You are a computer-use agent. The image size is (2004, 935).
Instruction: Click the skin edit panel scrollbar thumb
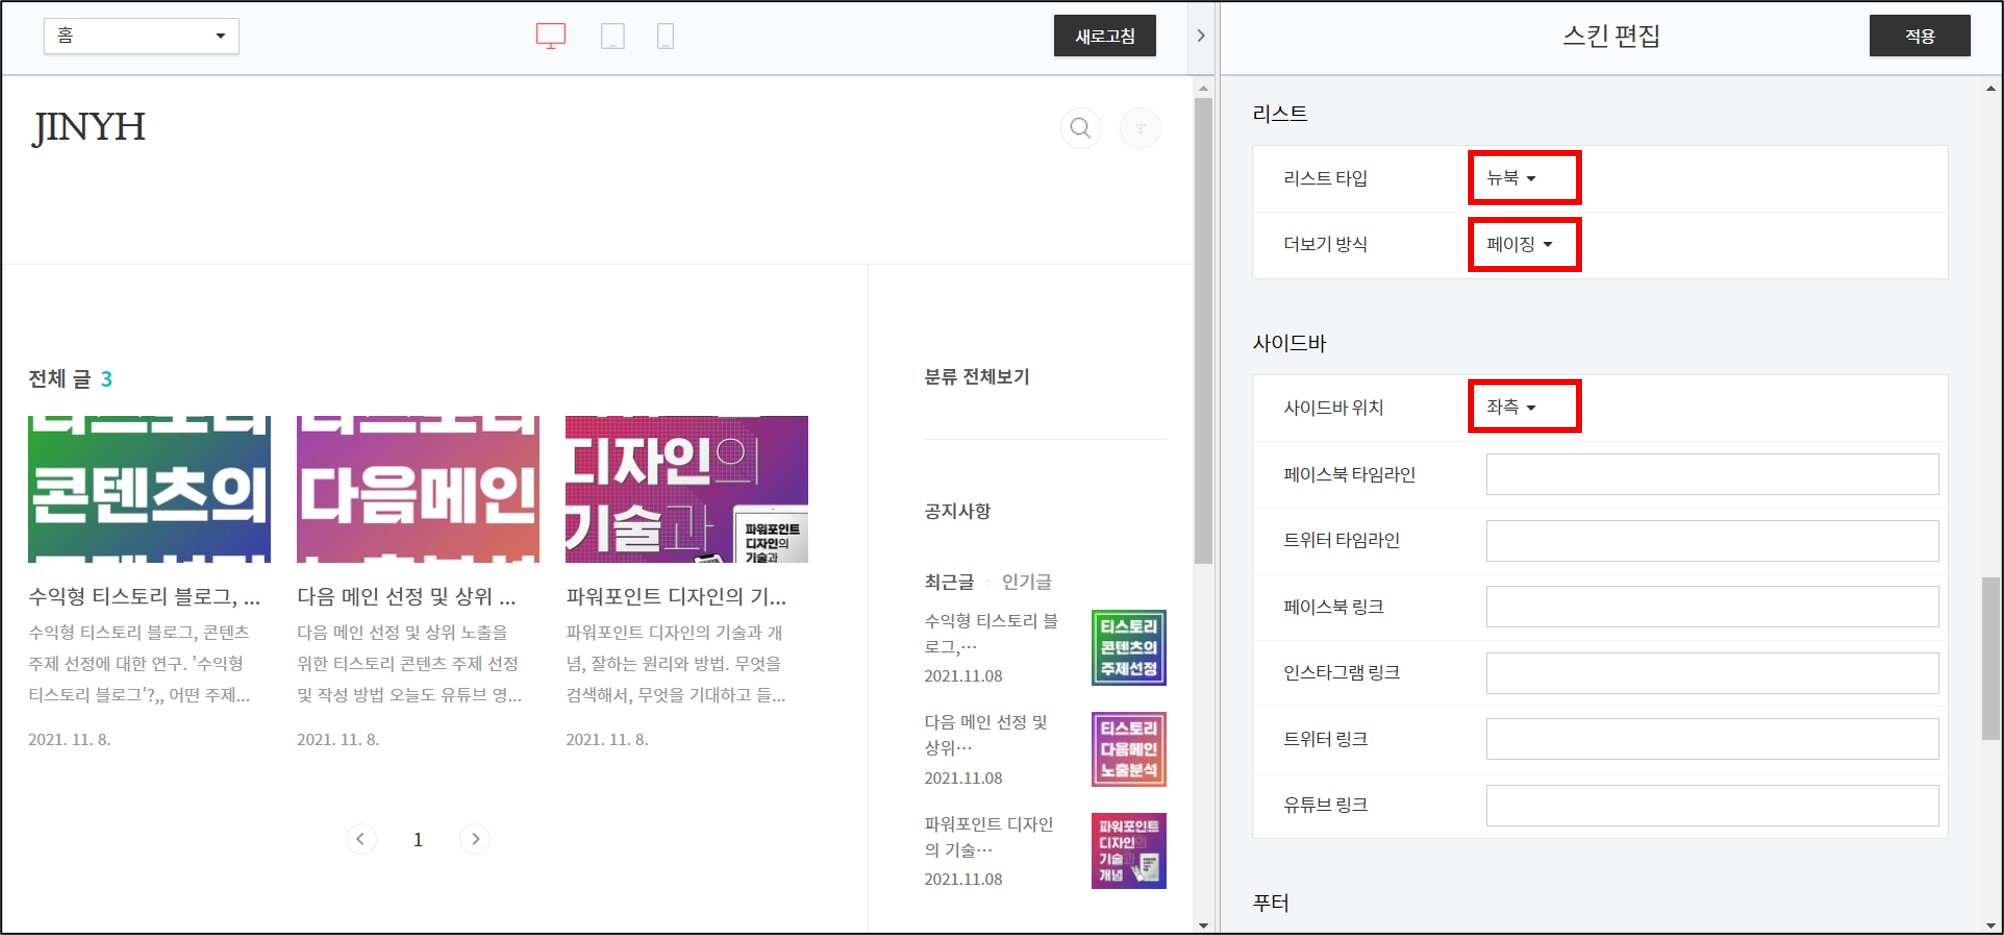1991,658
